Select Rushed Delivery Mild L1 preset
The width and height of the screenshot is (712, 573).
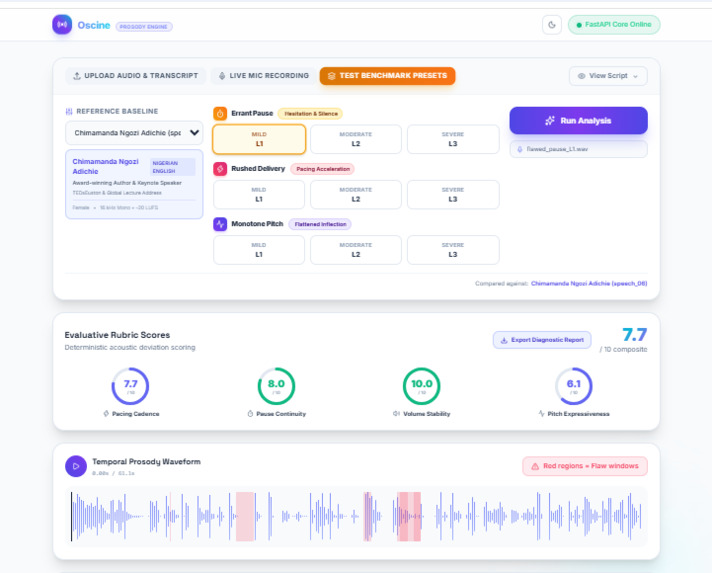point(259,195)
